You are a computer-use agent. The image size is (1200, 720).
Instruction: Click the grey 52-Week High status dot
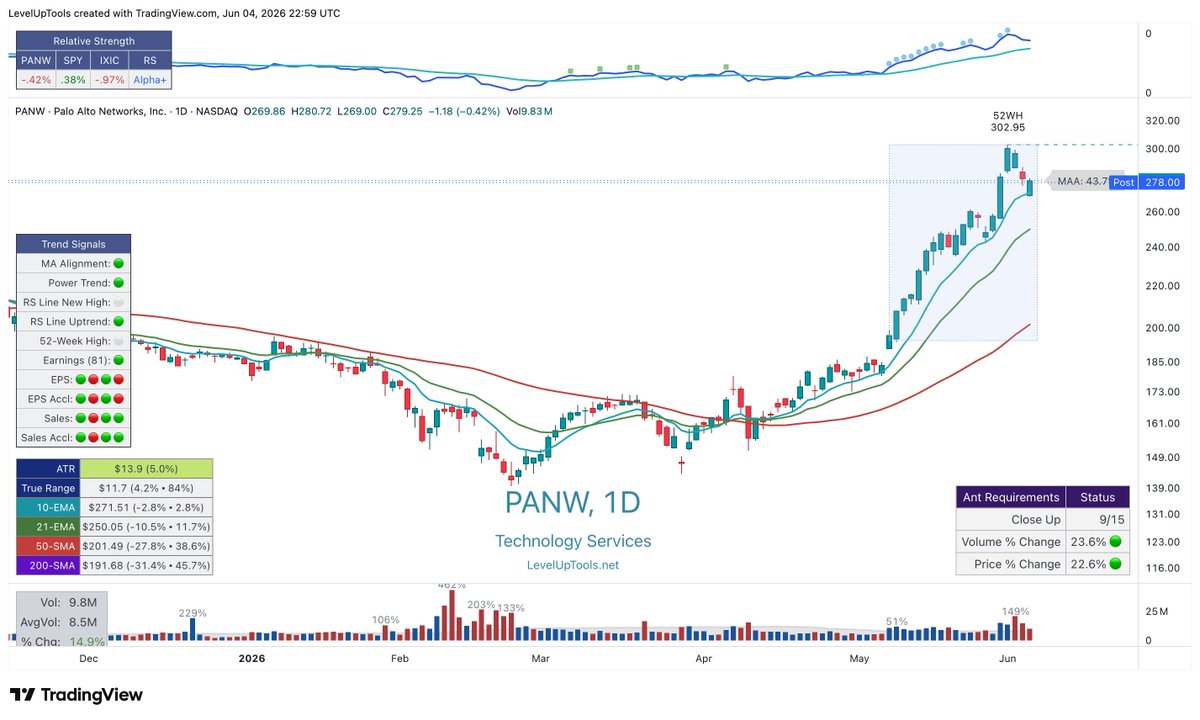point(119,341)
